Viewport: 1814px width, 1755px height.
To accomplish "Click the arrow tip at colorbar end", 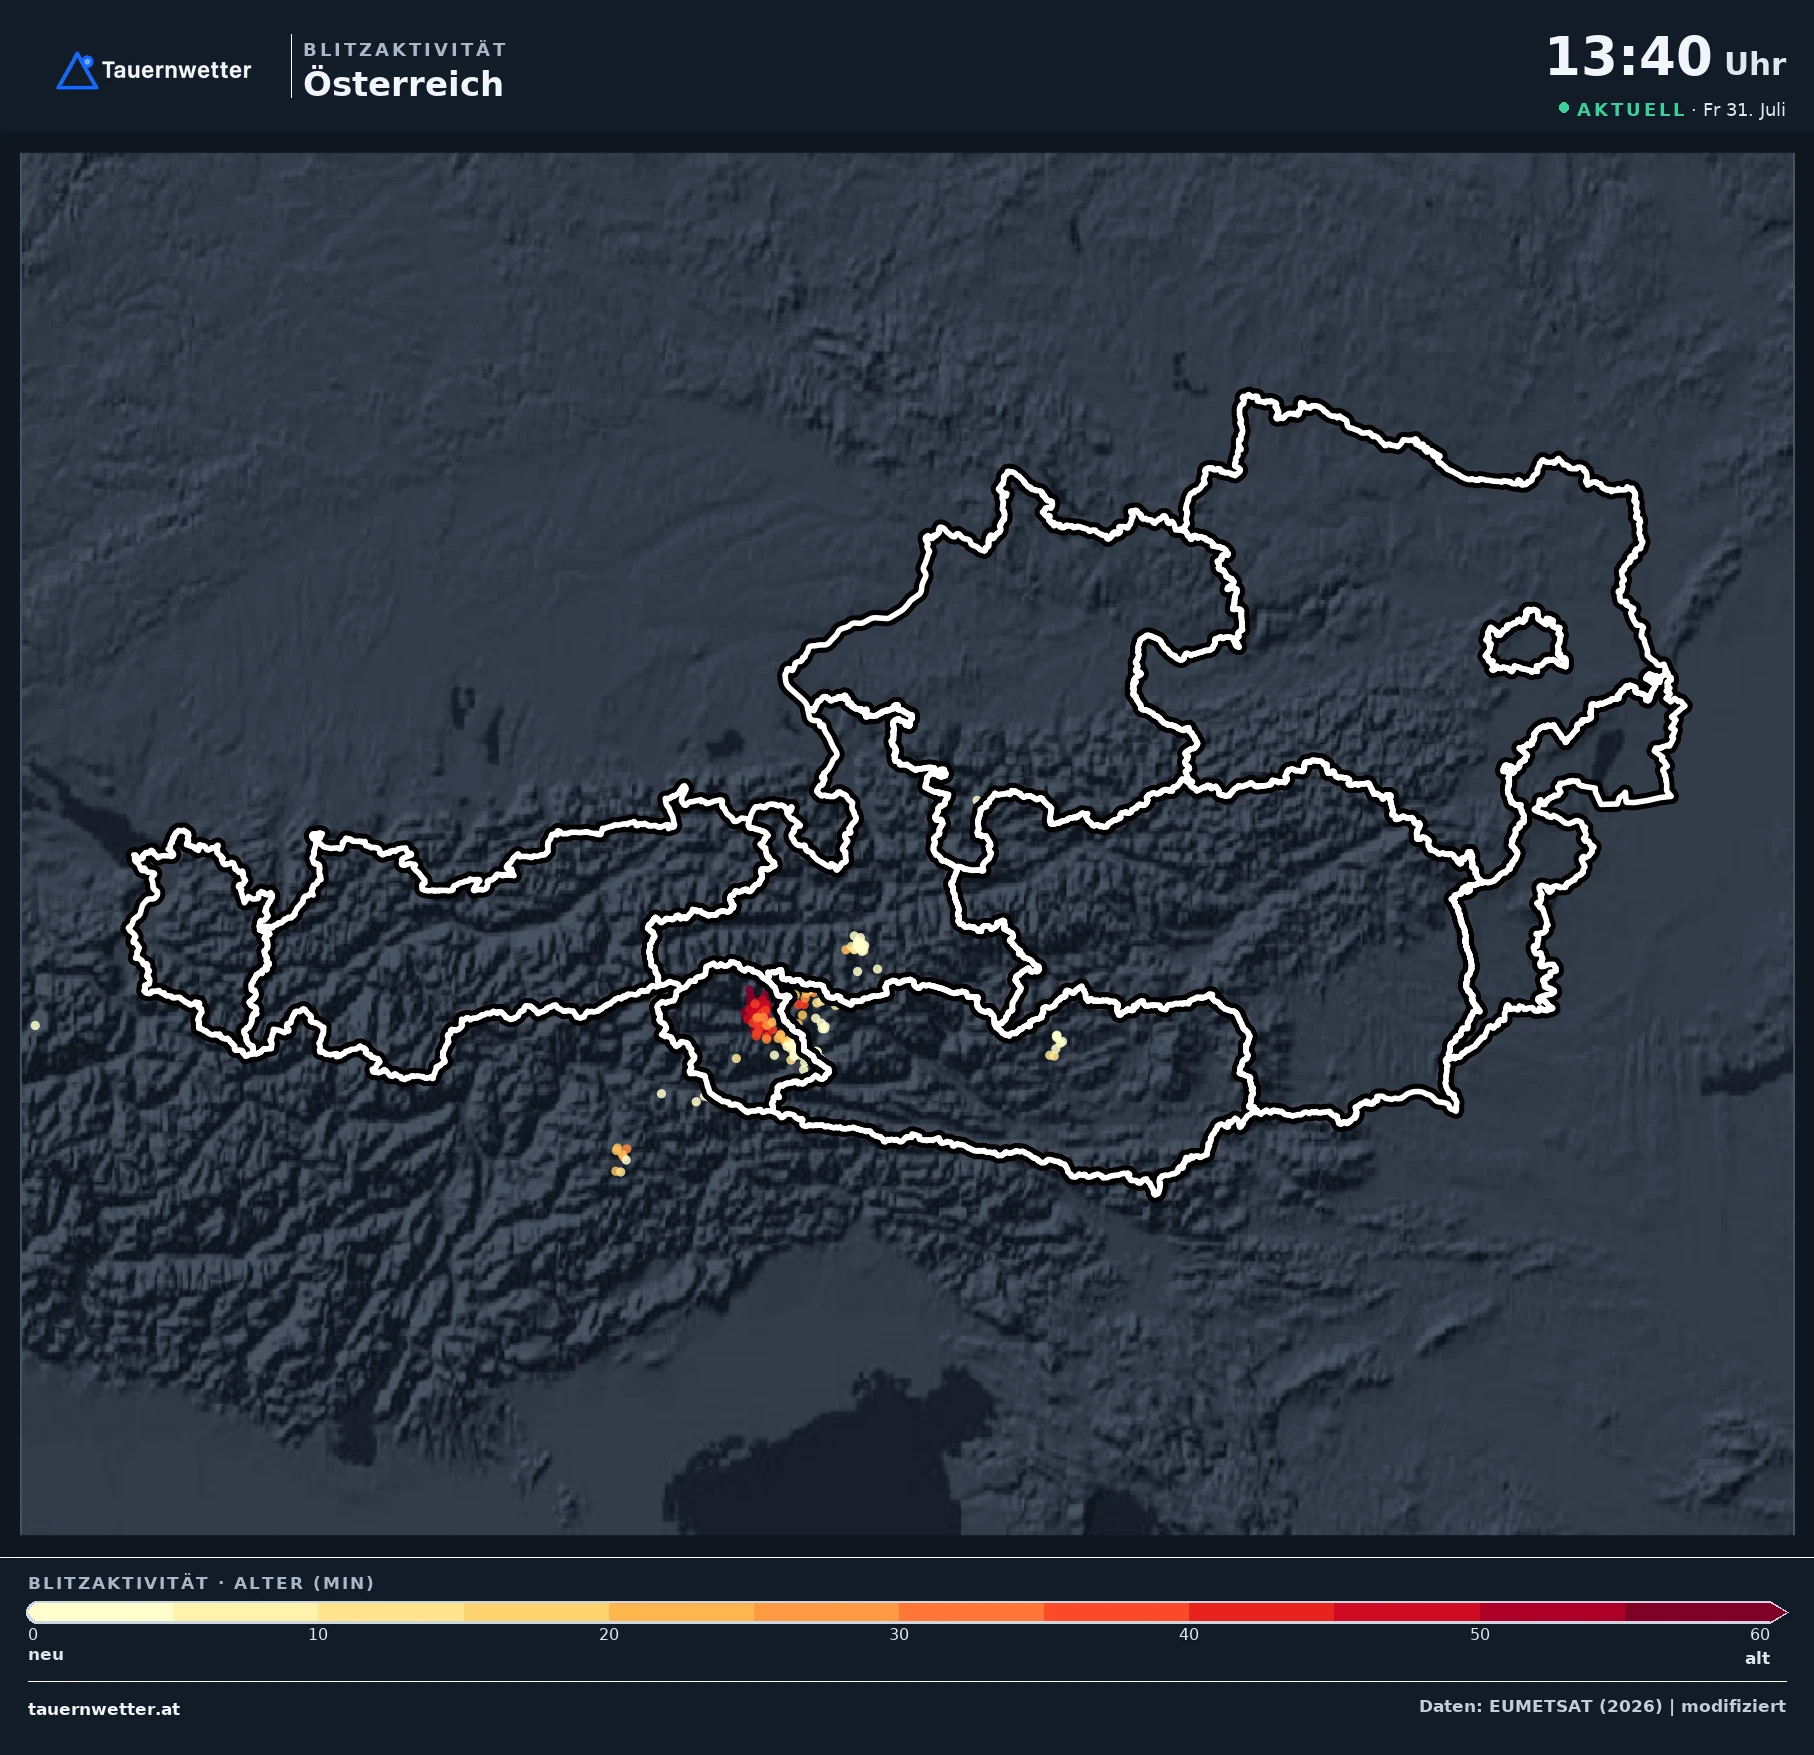I will pyautogui.click(x=1779, y=1612).
